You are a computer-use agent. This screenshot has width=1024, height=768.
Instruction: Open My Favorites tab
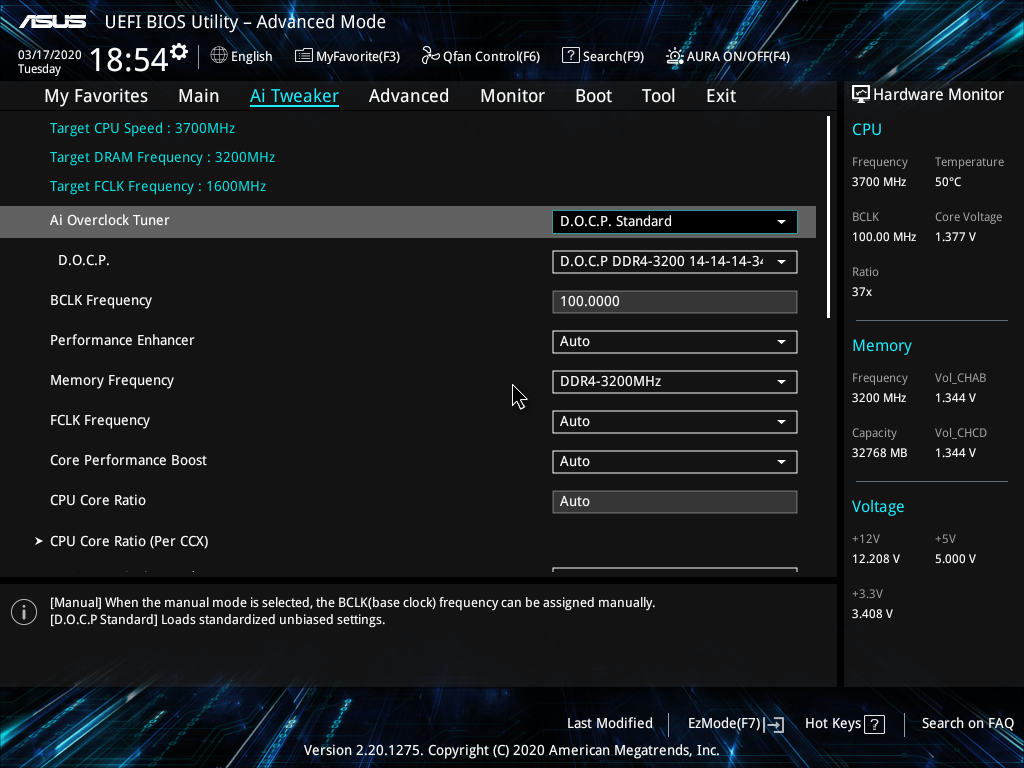(96, 96)
